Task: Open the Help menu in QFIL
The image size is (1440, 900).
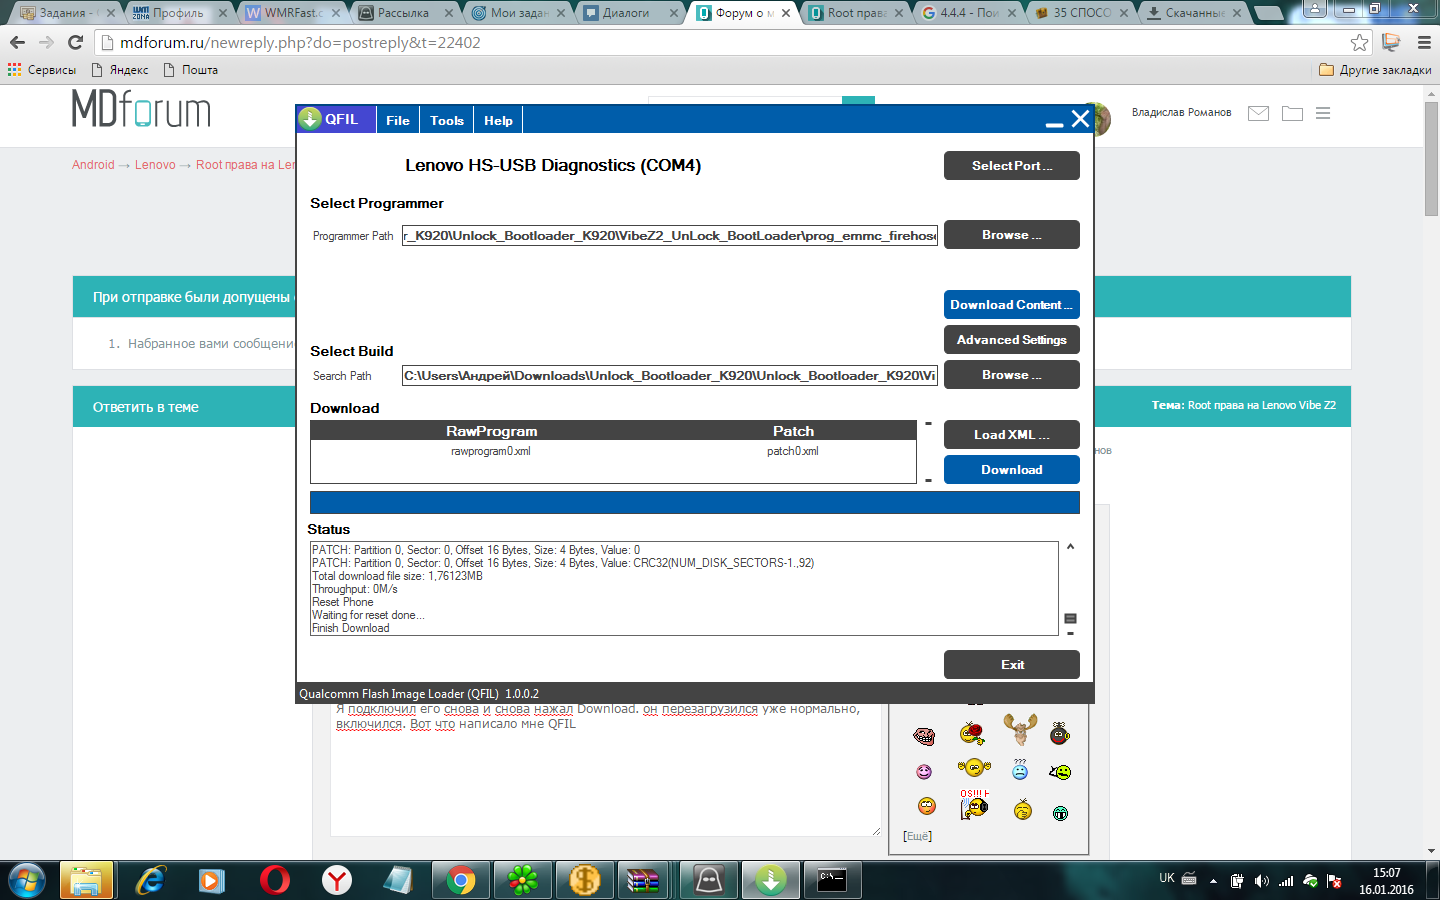Action: pos(498,120)
